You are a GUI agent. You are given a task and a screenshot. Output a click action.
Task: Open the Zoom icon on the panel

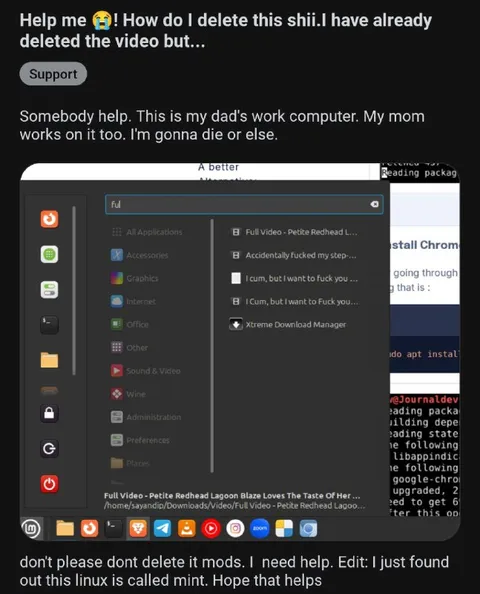(260, 528)
